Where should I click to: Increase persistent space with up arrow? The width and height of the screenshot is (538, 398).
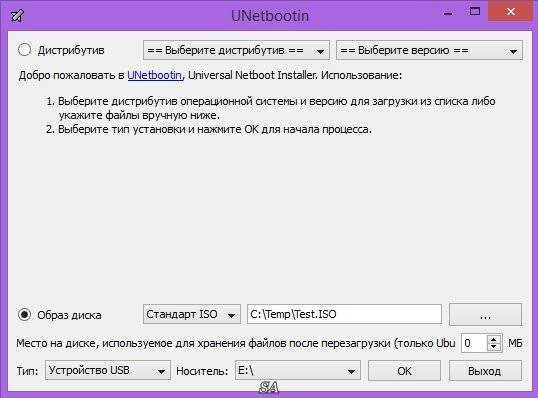click(x=494, y=339)
